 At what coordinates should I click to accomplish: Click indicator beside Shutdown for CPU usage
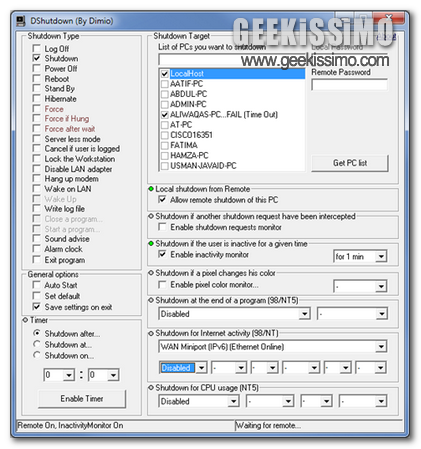coord(151,388)
